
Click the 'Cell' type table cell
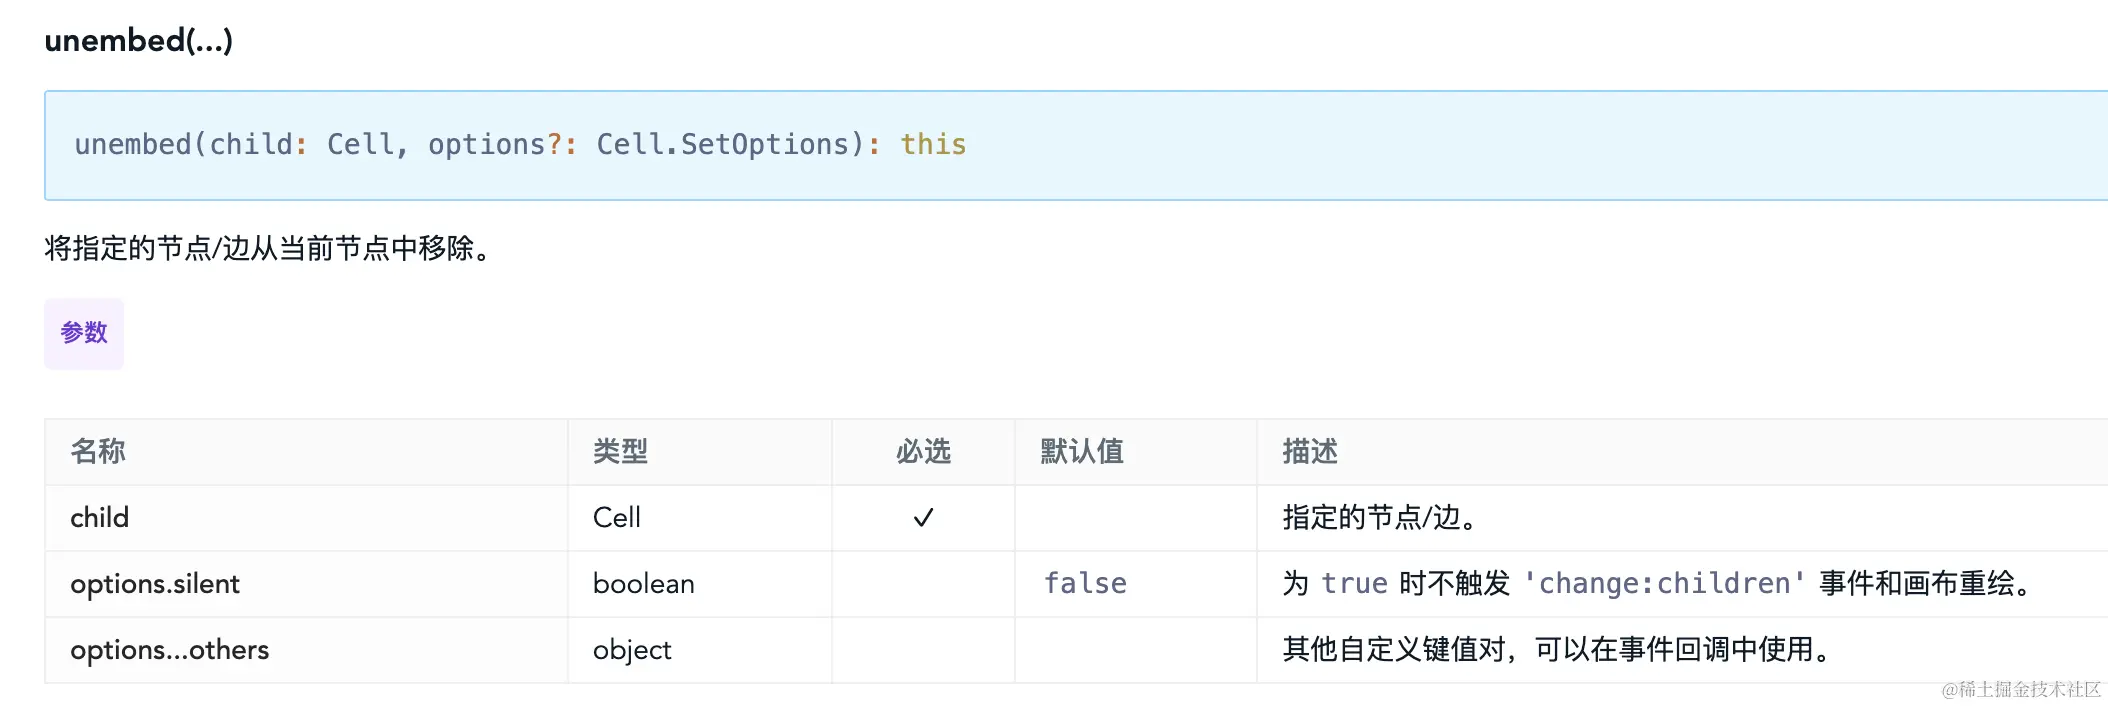(617, 518)
